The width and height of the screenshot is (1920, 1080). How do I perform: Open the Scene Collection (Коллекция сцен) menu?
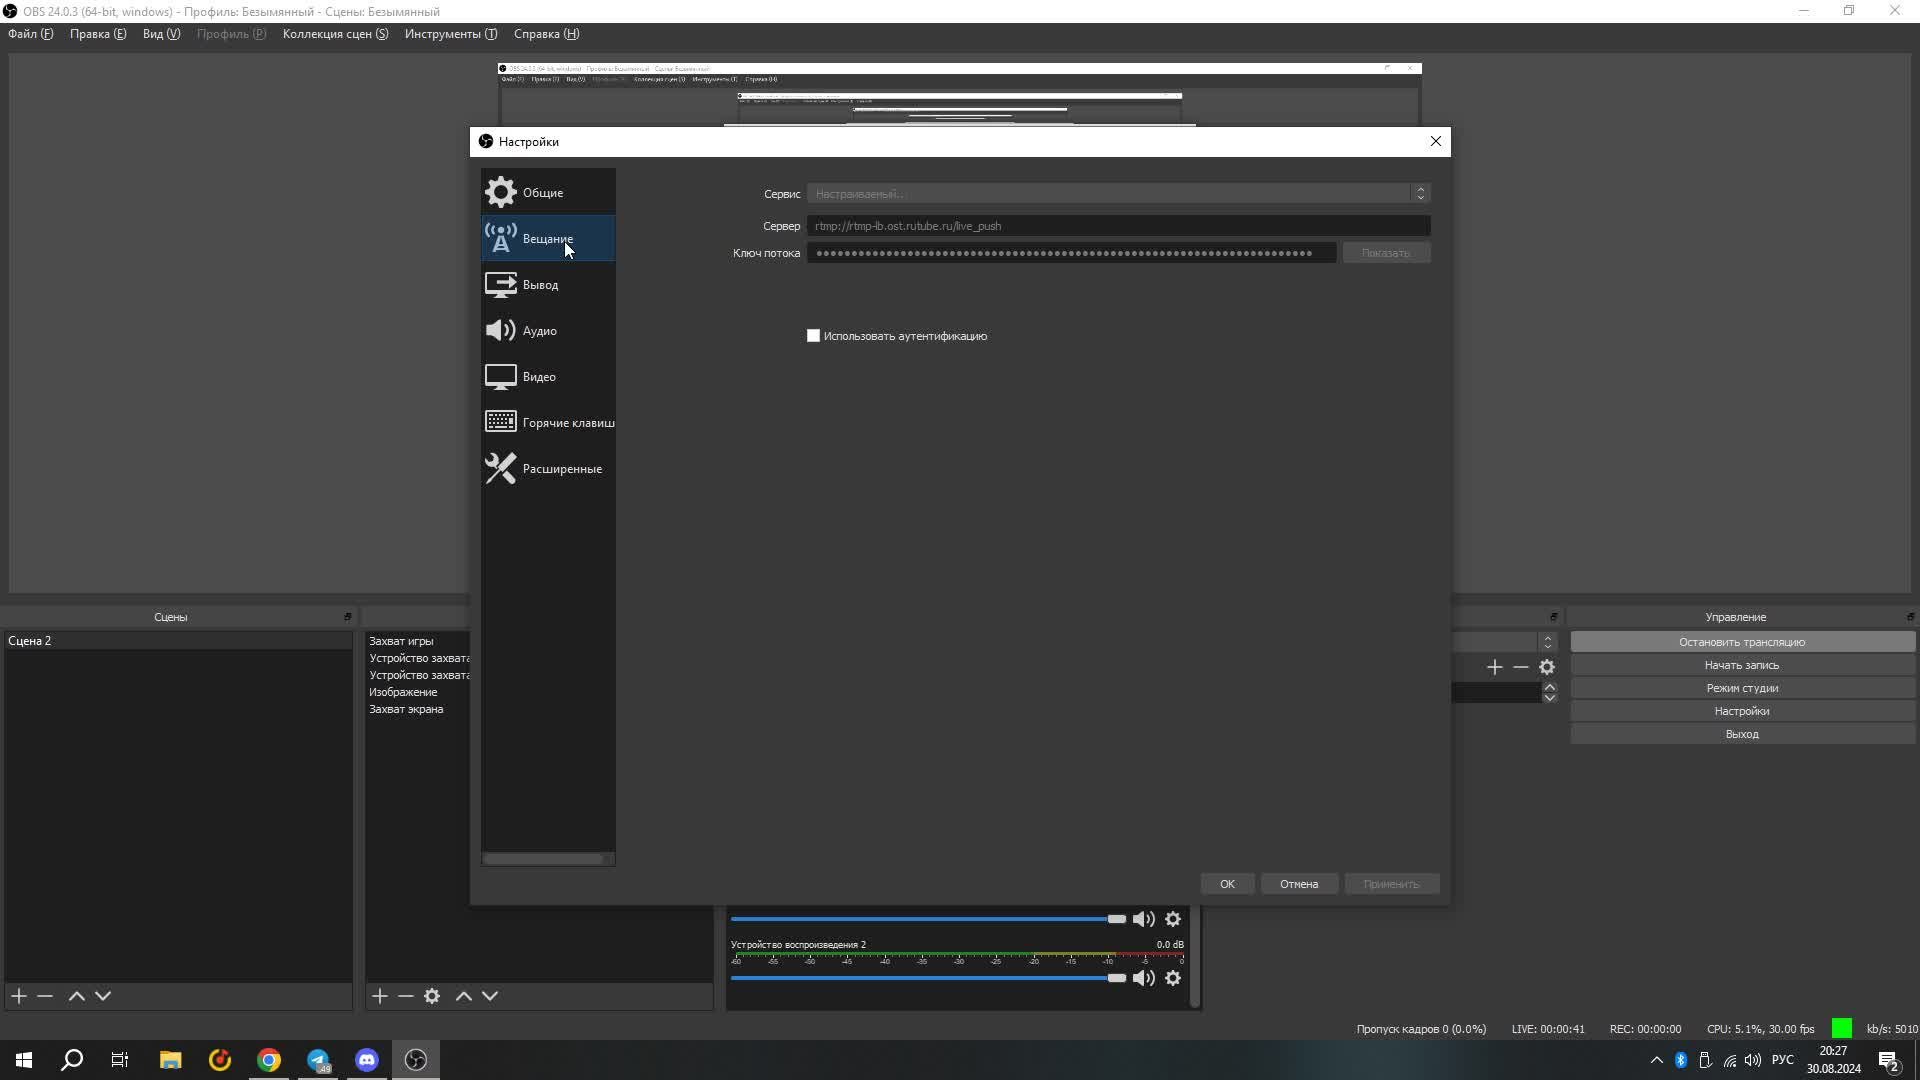coord(335,34)
